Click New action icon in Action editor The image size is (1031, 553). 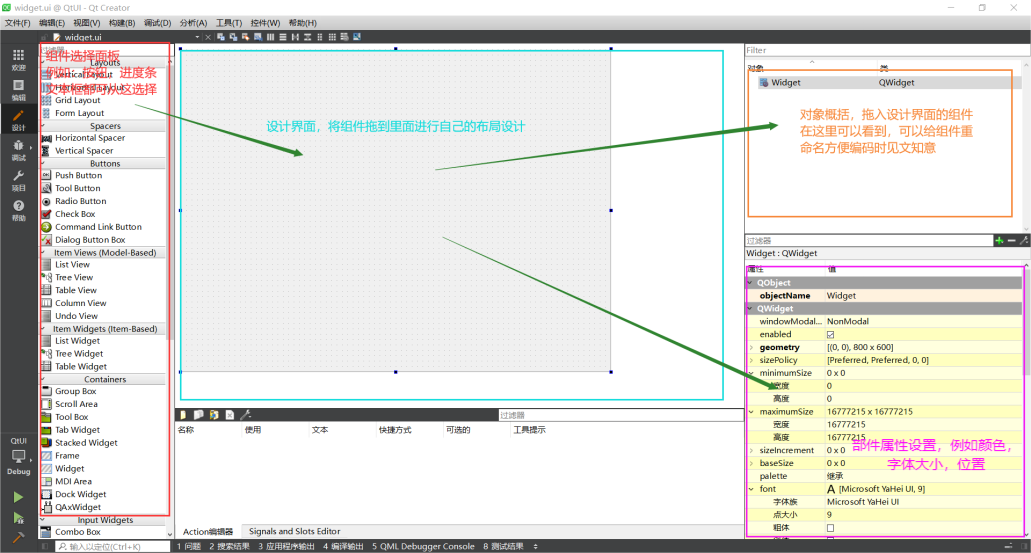tap(183, 415)
